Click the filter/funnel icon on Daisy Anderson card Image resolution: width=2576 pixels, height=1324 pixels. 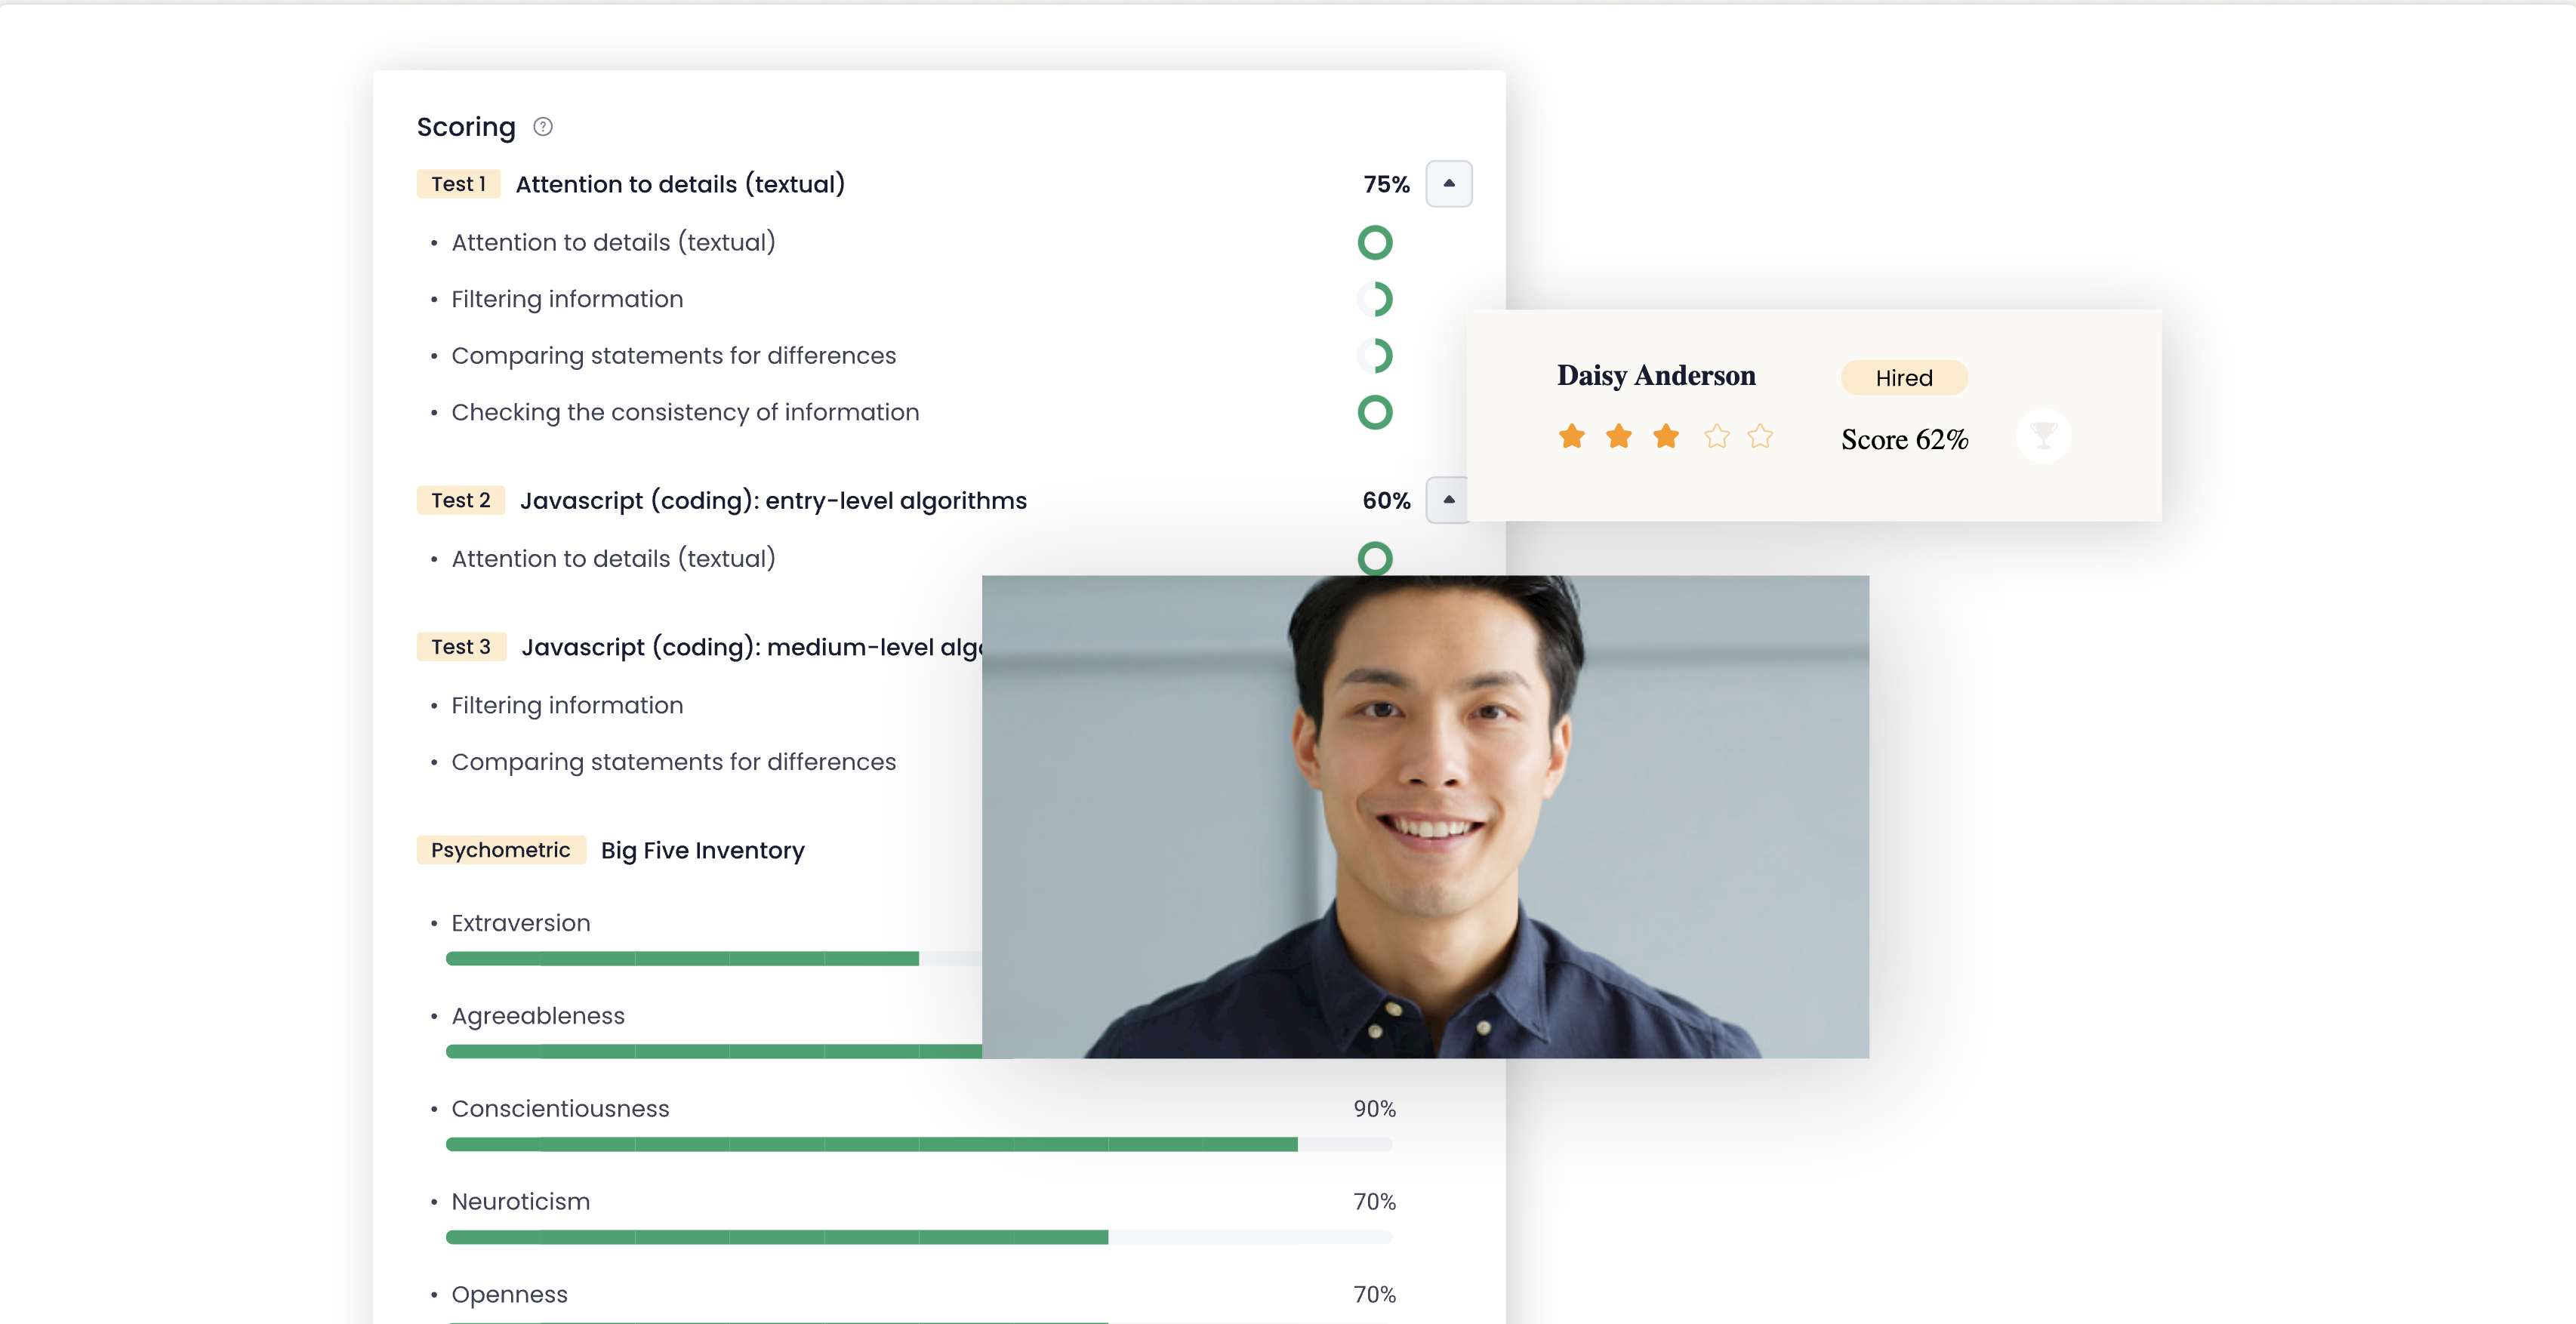coord(2044,436)
